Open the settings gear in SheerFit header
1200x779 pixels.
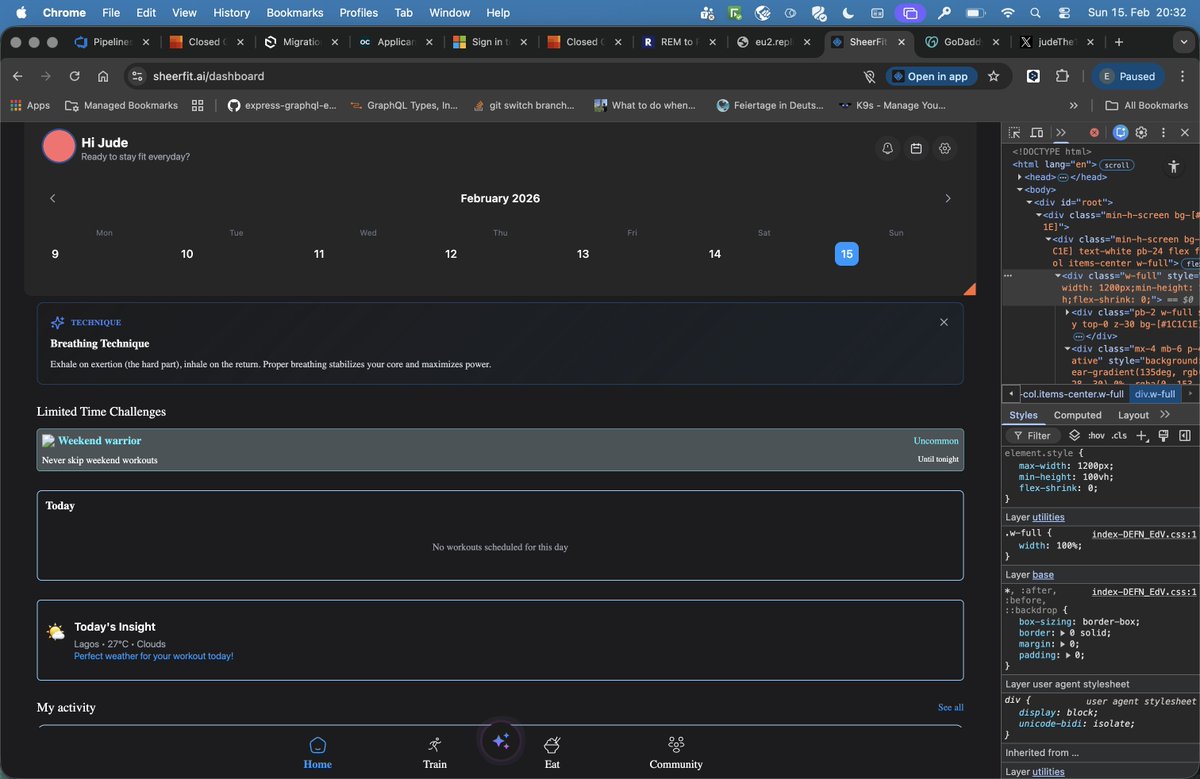[945, 148]
